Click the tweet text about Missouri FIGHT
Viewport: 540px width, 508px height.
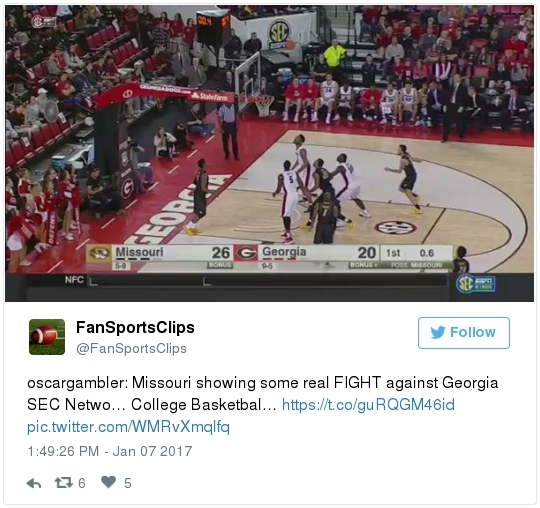(x=262, y=394)
